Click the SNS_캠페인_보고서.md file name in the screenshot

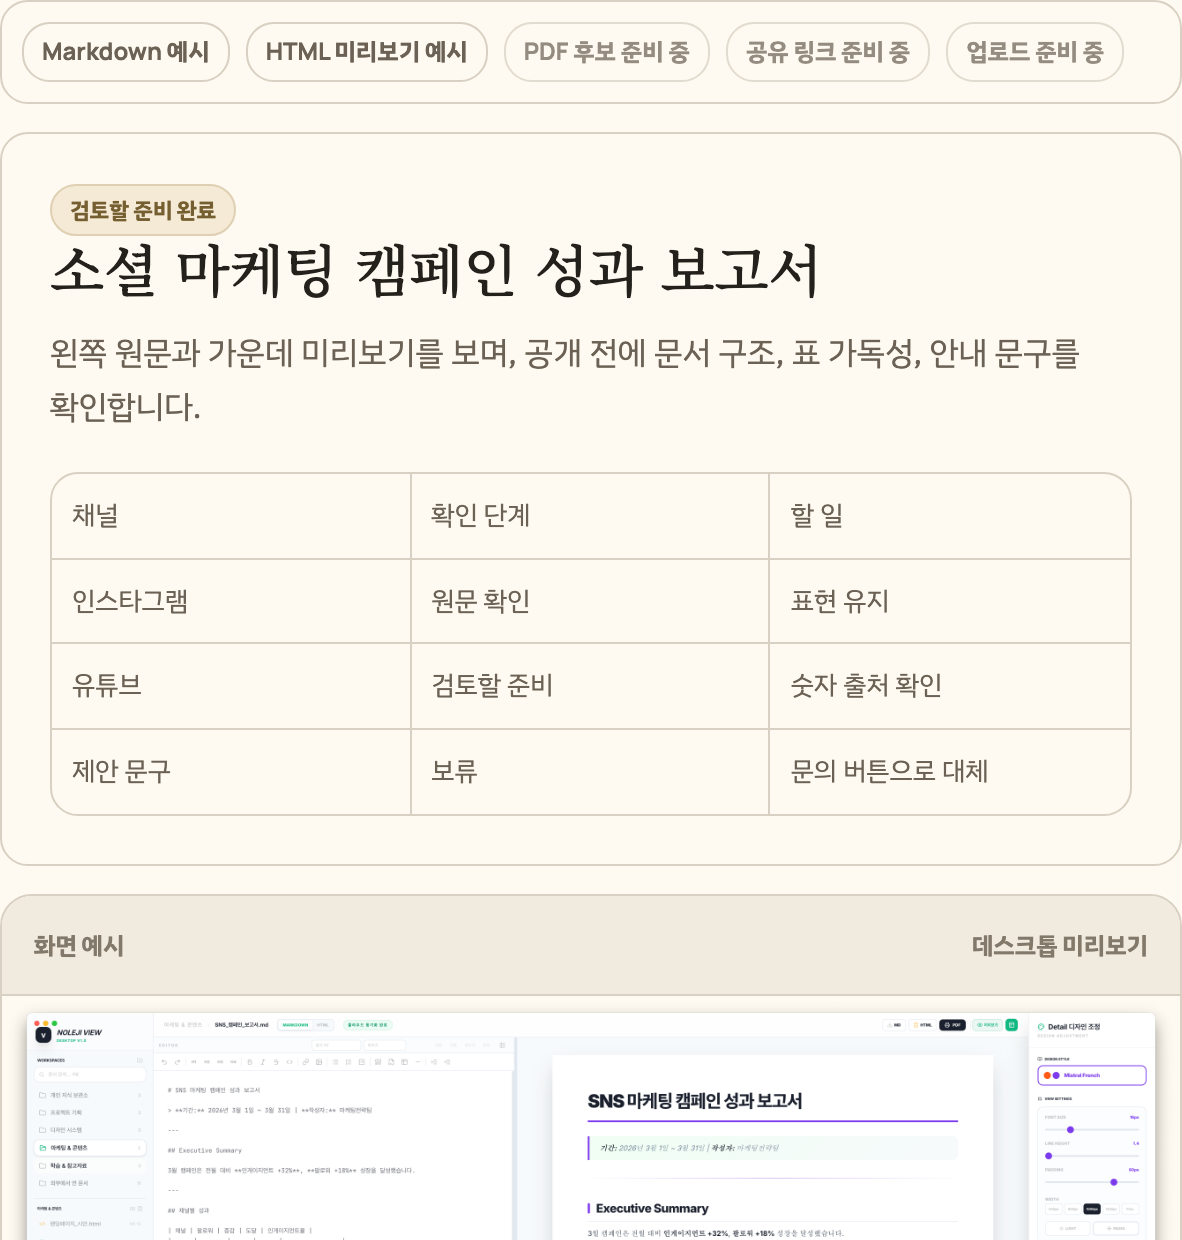241,1024
